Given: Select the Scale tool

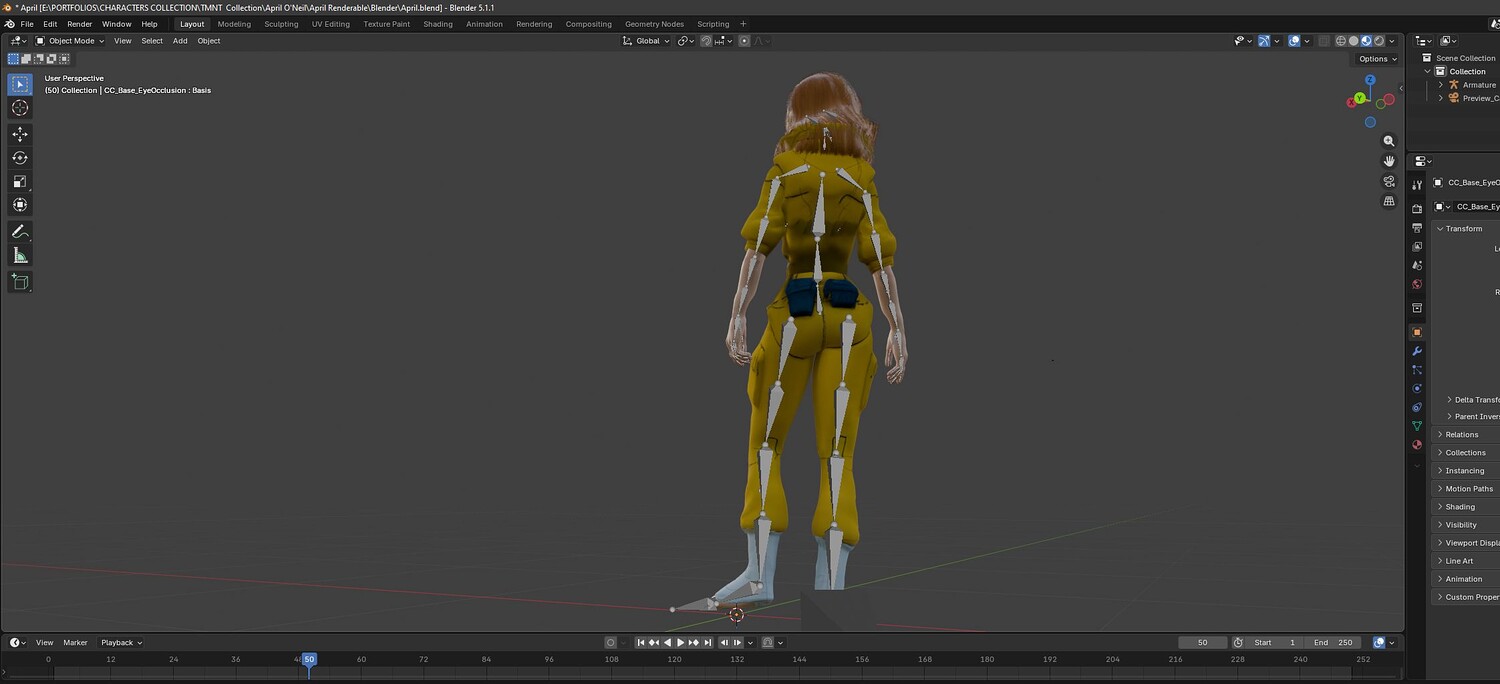Looking at the screenshot, I should point(20,181).
